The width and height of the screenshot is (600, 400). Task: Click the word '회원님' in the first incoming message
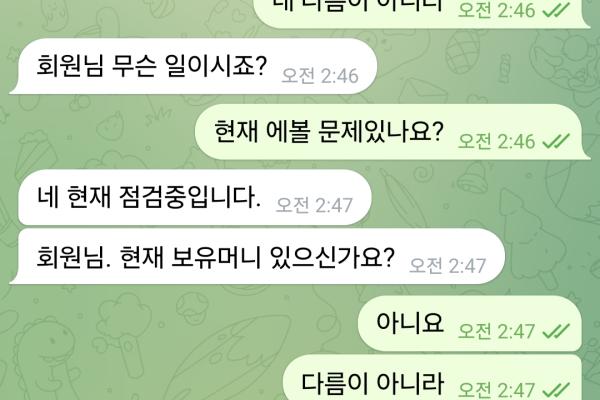[x=70, y=66]
